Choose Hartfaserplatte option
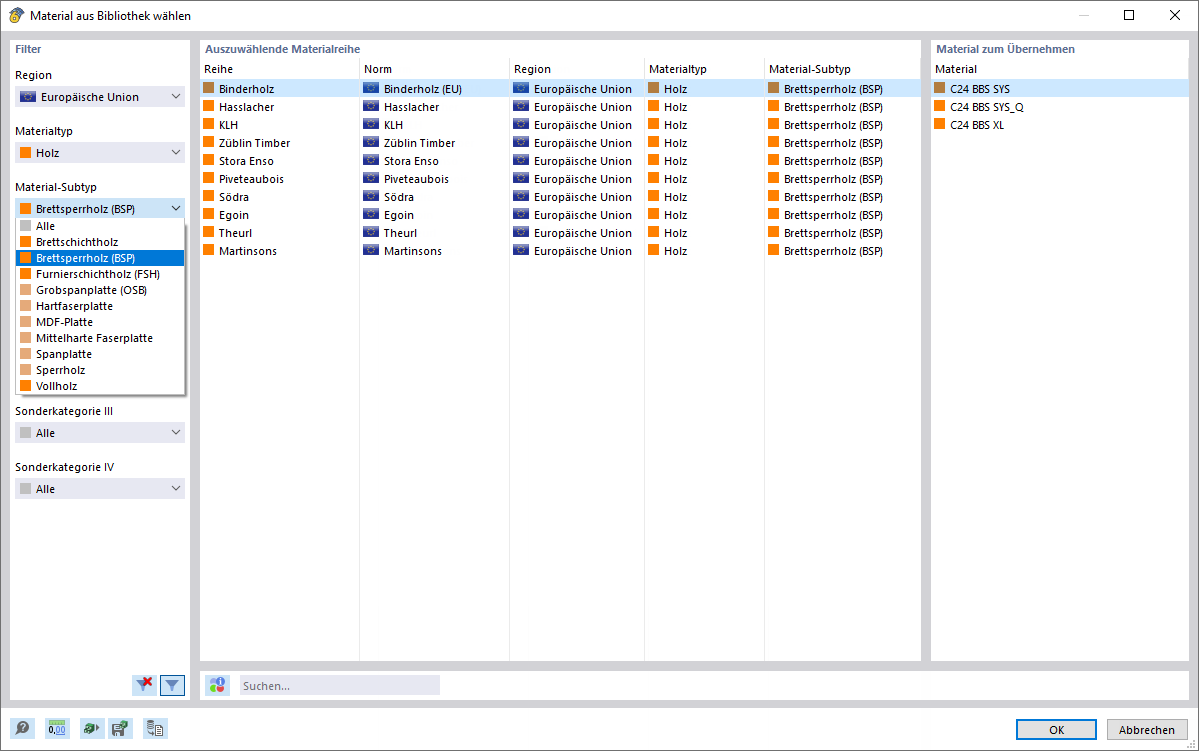Screen dimensions: 1199x751 (x=100, y=306)
